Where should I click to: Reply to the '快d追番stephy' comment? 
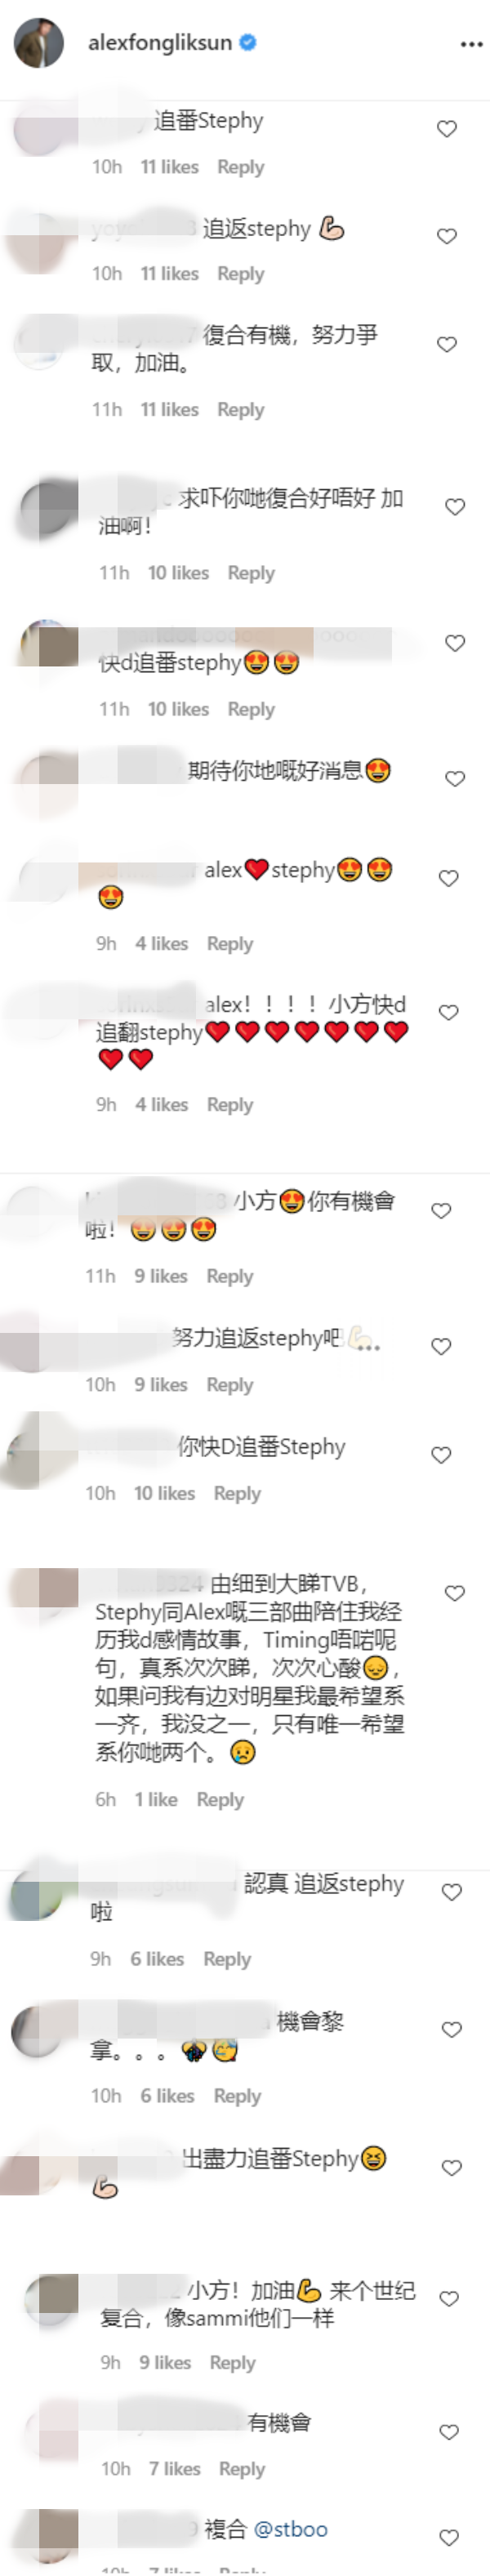click(251, 709)
